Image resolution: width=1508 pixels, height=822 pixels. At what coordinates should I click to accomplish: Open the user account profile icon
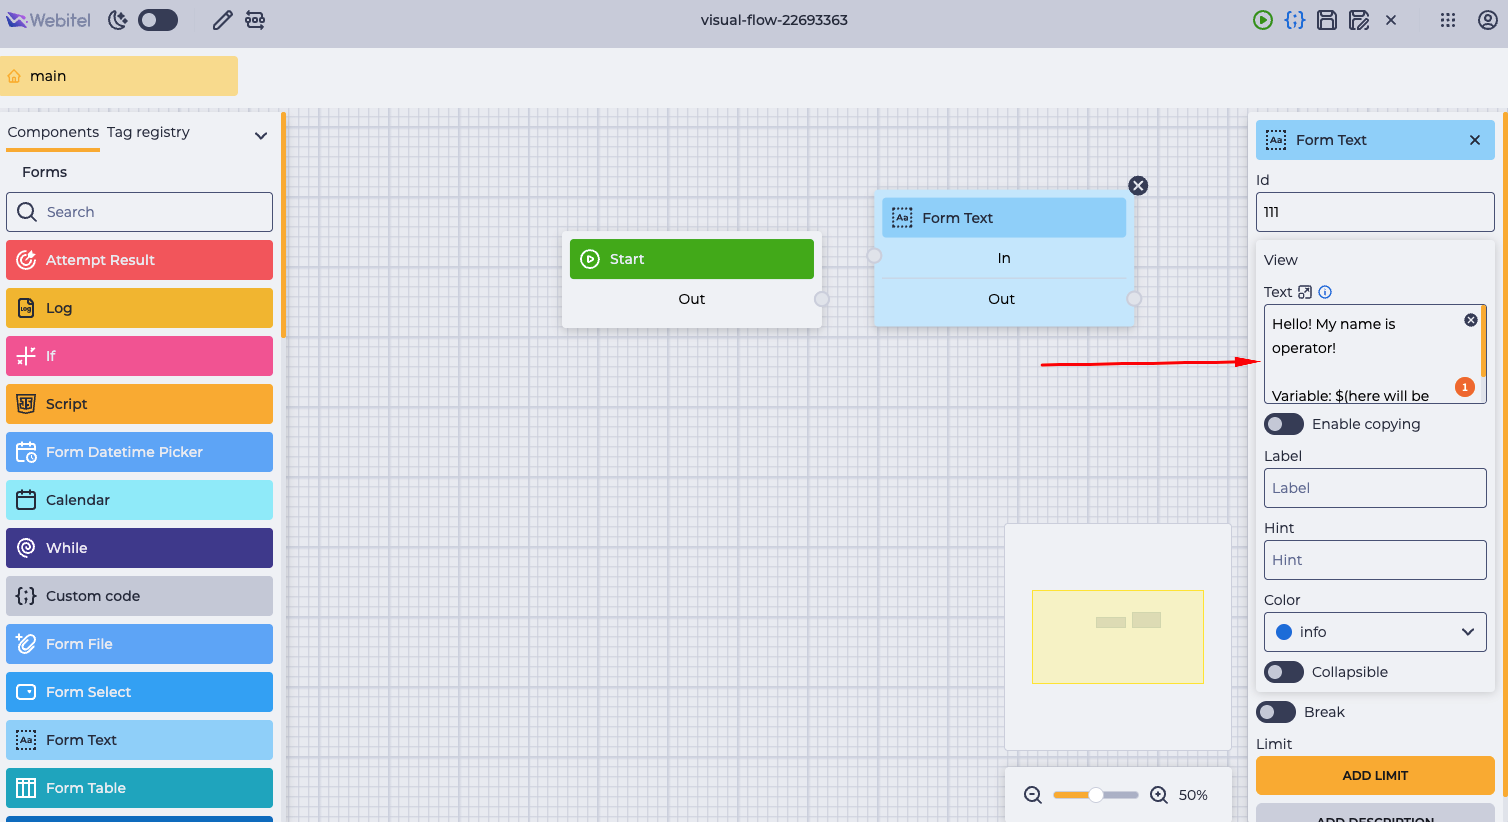point(1488,20)
